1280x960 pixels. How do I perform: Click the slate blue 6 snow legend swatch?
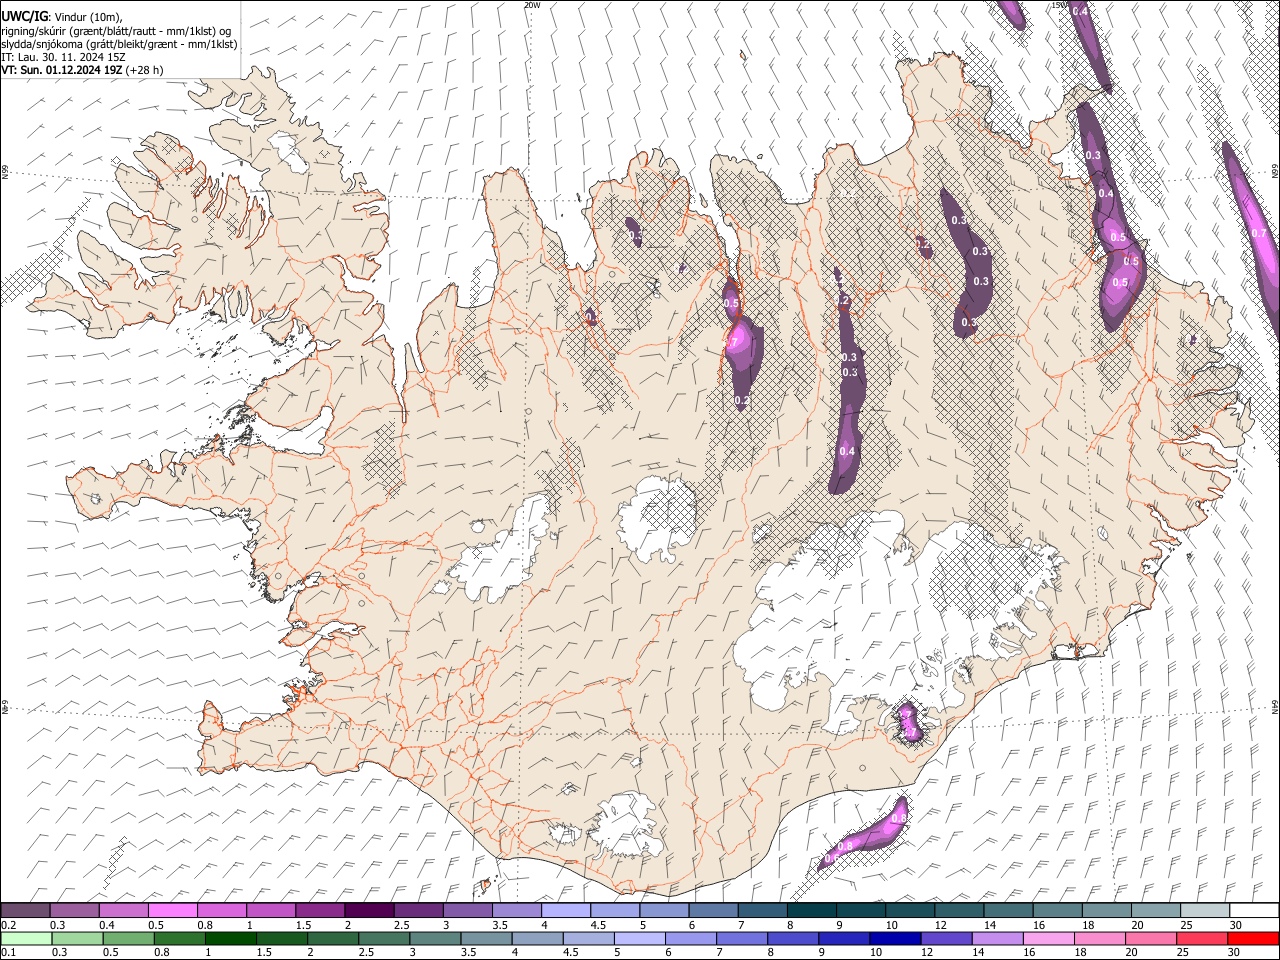pos(714,911)
